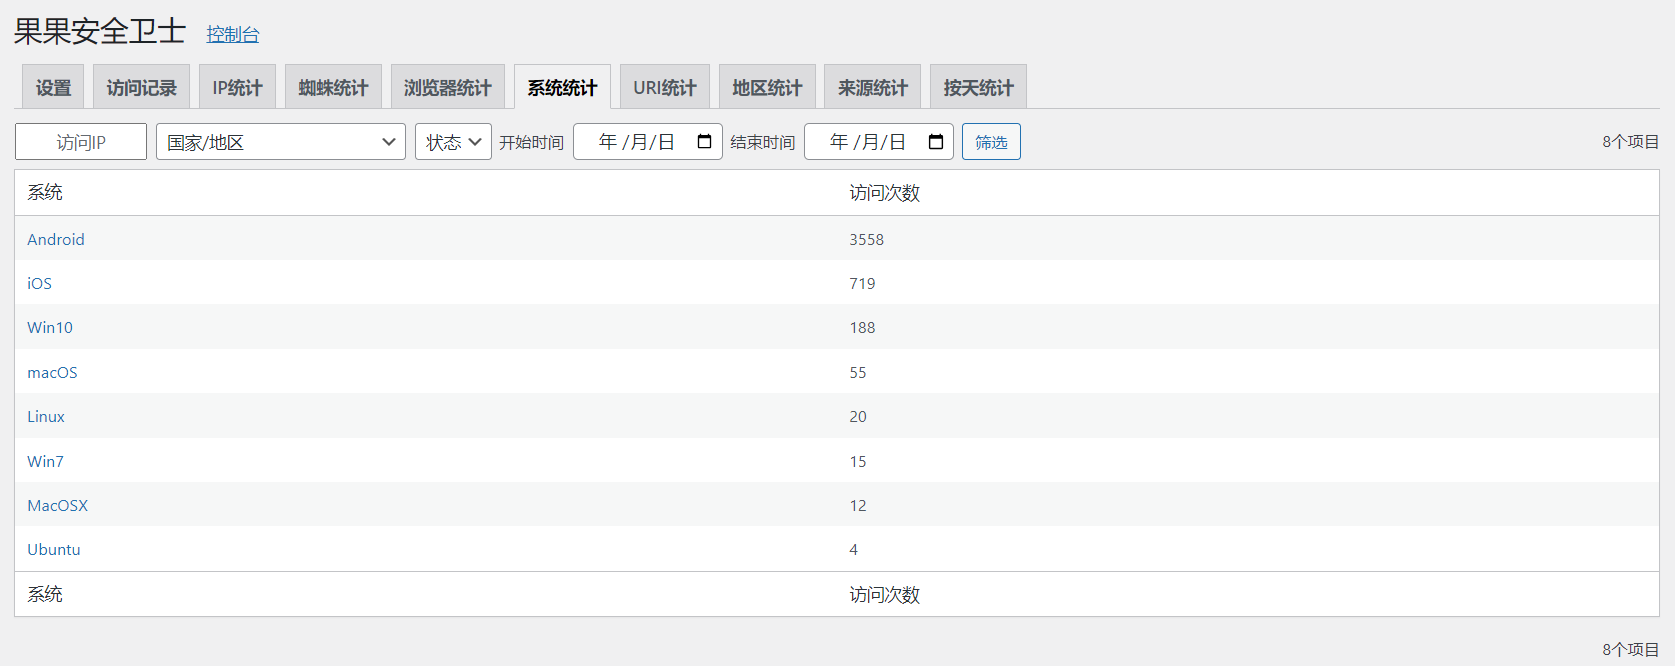Click the Win7 link

(x=45, y=461)
